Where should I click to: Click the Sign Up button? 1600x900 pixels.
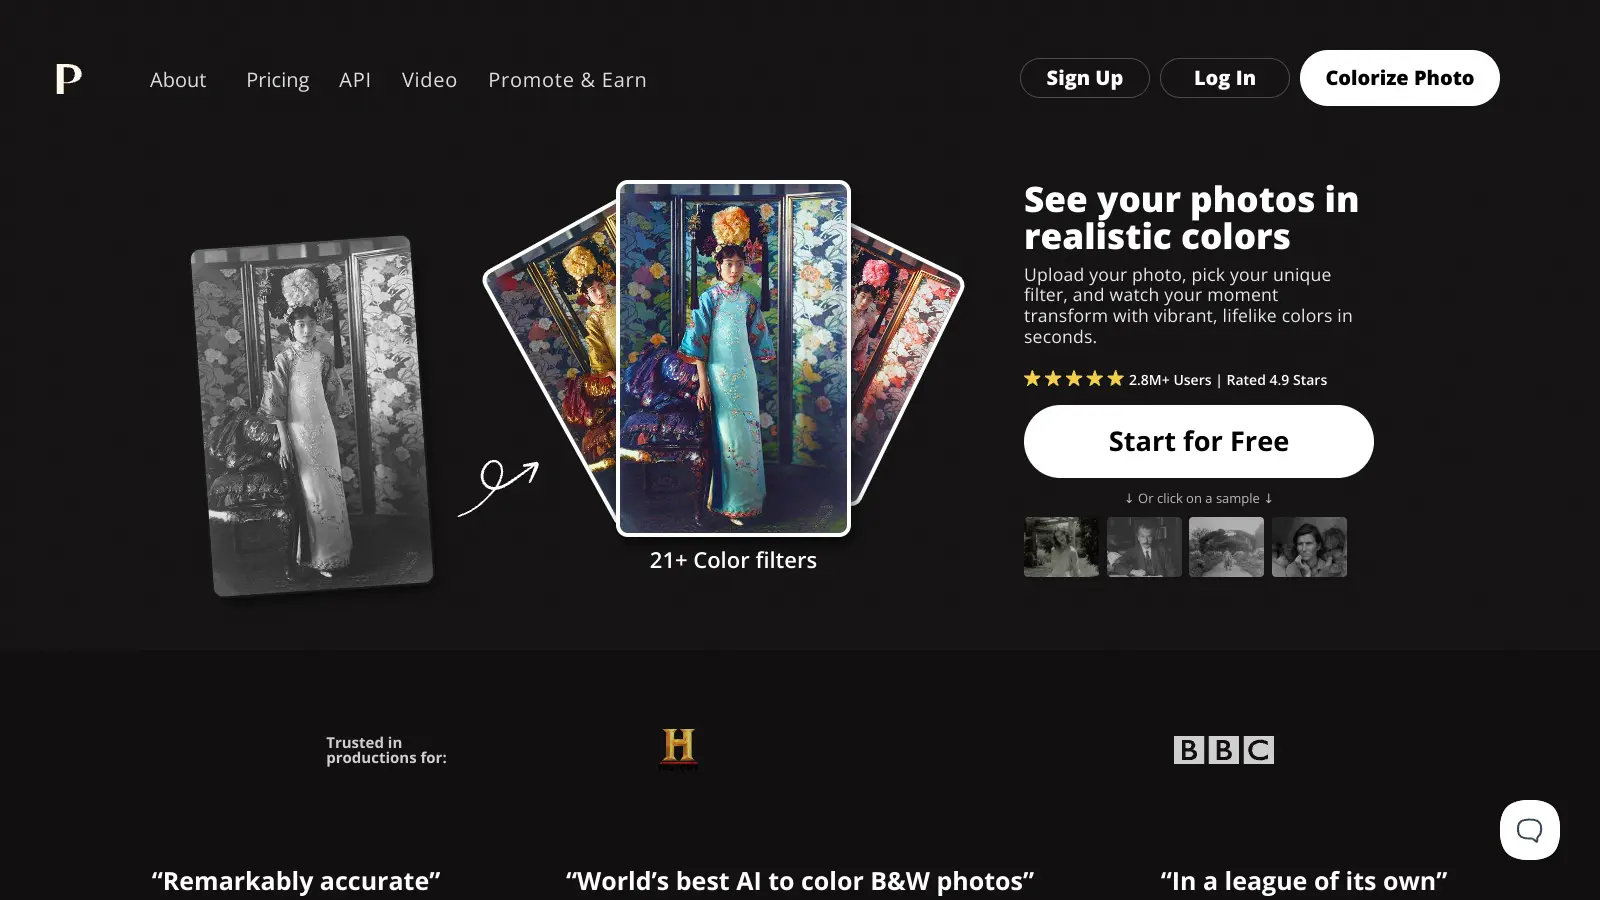click(1084, 78)
